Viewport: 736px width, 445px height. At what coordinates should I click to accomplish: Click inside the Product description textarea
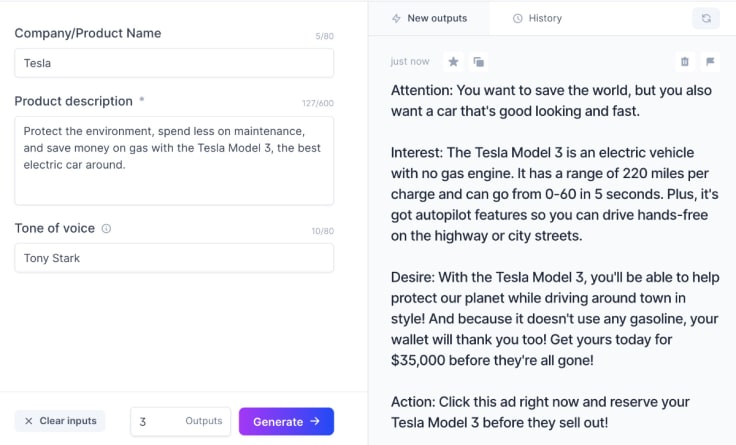click(x=174, y=161)
